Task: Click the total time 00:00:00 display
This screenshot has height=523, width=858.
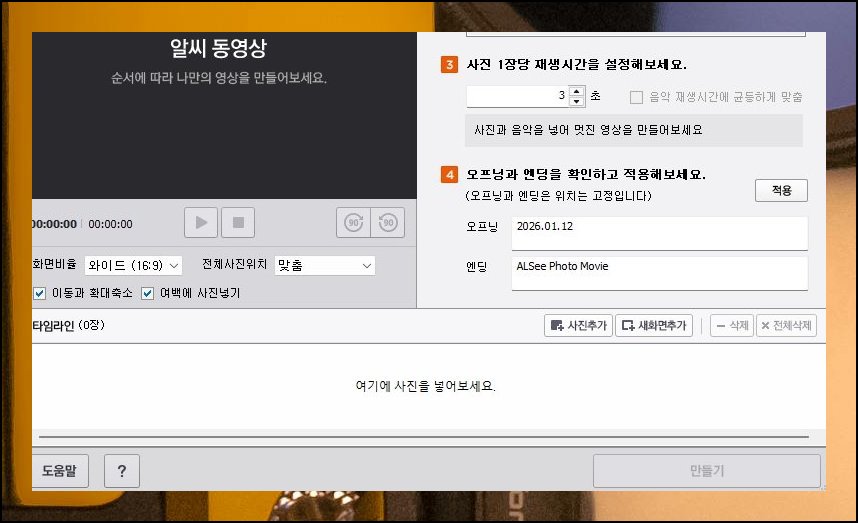Action: 111,224
